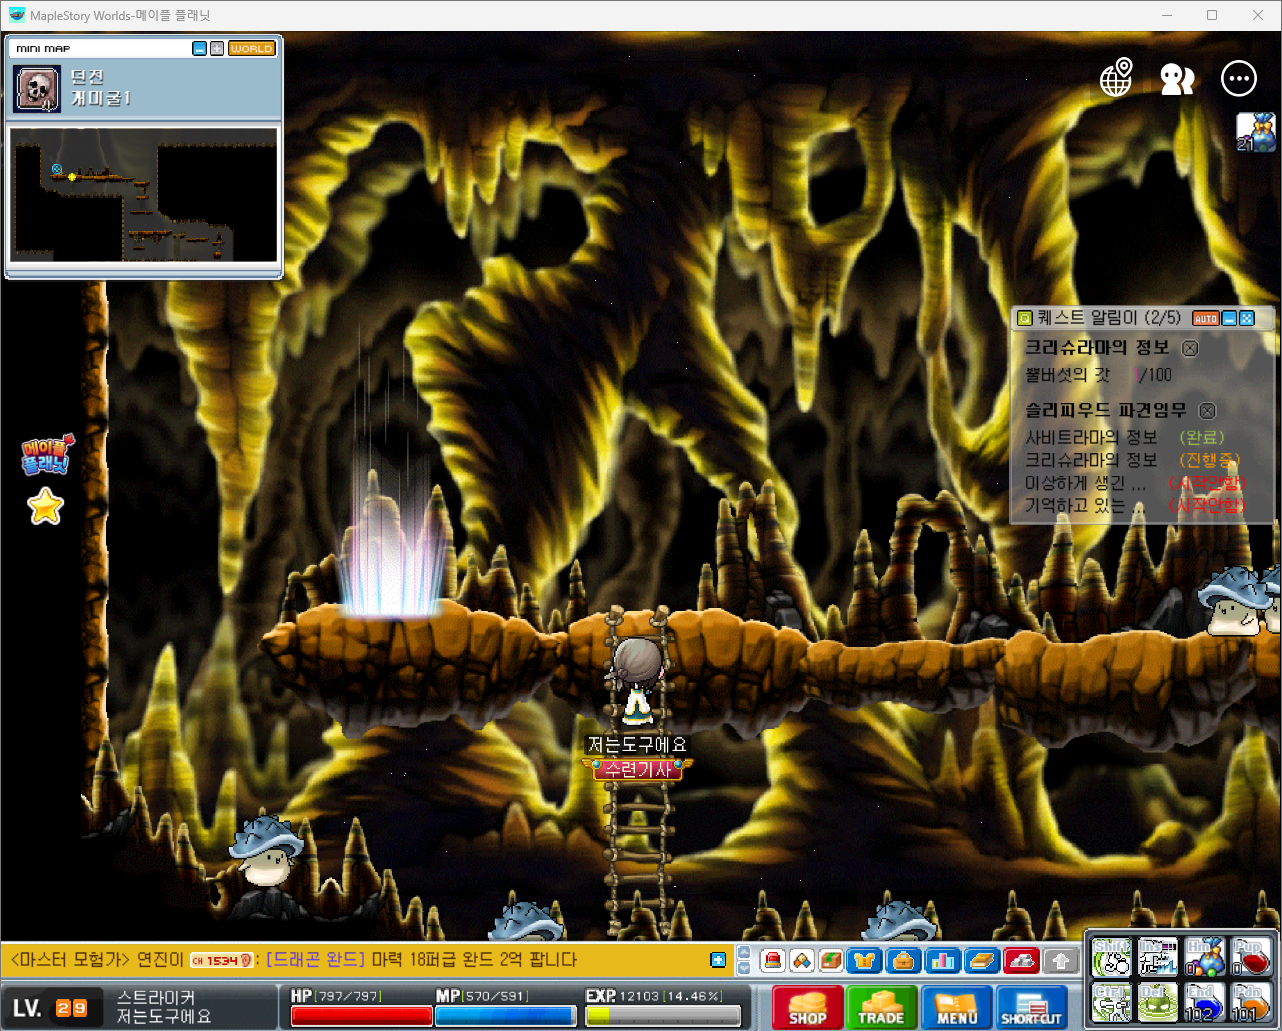Open the delivery box icon
The height and width of the screenshot is (1031, 1282).
click(x=832, y=961)
